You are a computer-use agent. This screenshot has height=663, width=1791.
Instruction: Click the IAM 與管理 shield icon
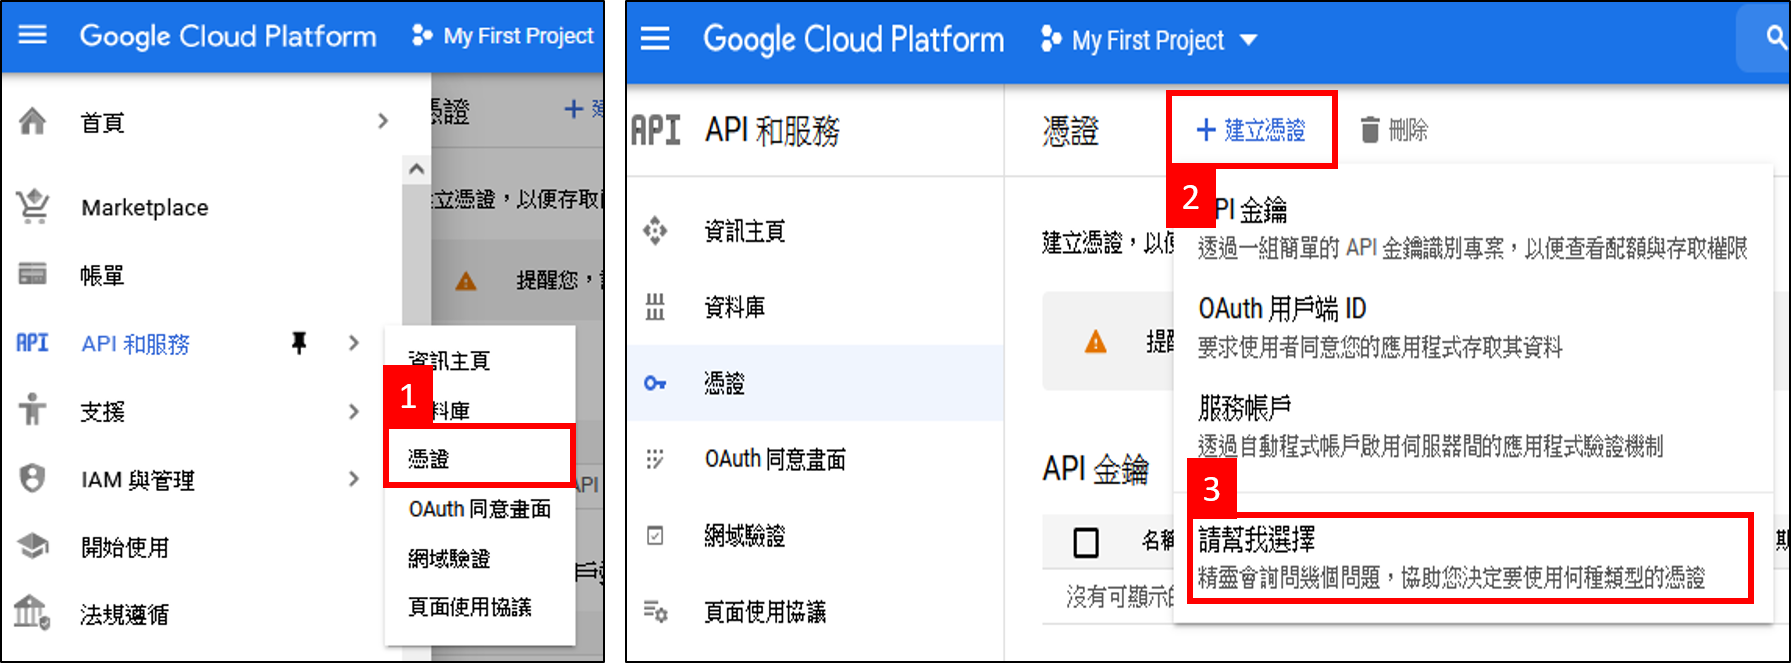click(x=33, y=479)
